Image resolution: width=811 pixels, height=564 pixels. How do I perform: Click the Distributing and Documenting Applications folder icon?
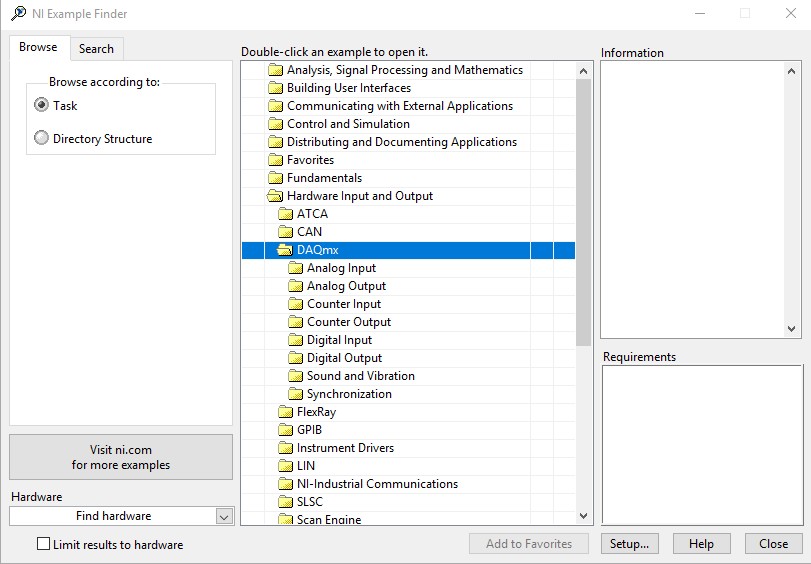[x=276, y=142]
